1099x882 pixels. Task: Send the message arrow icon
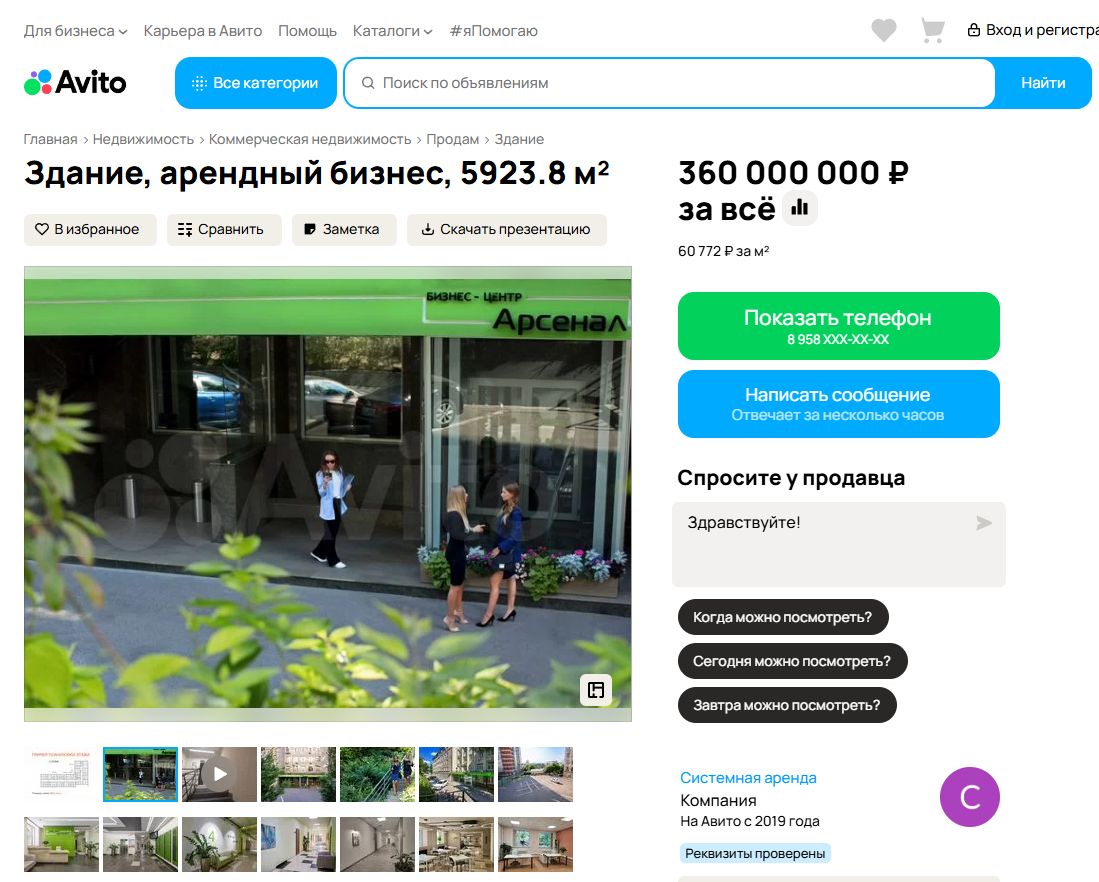point(983,523)
